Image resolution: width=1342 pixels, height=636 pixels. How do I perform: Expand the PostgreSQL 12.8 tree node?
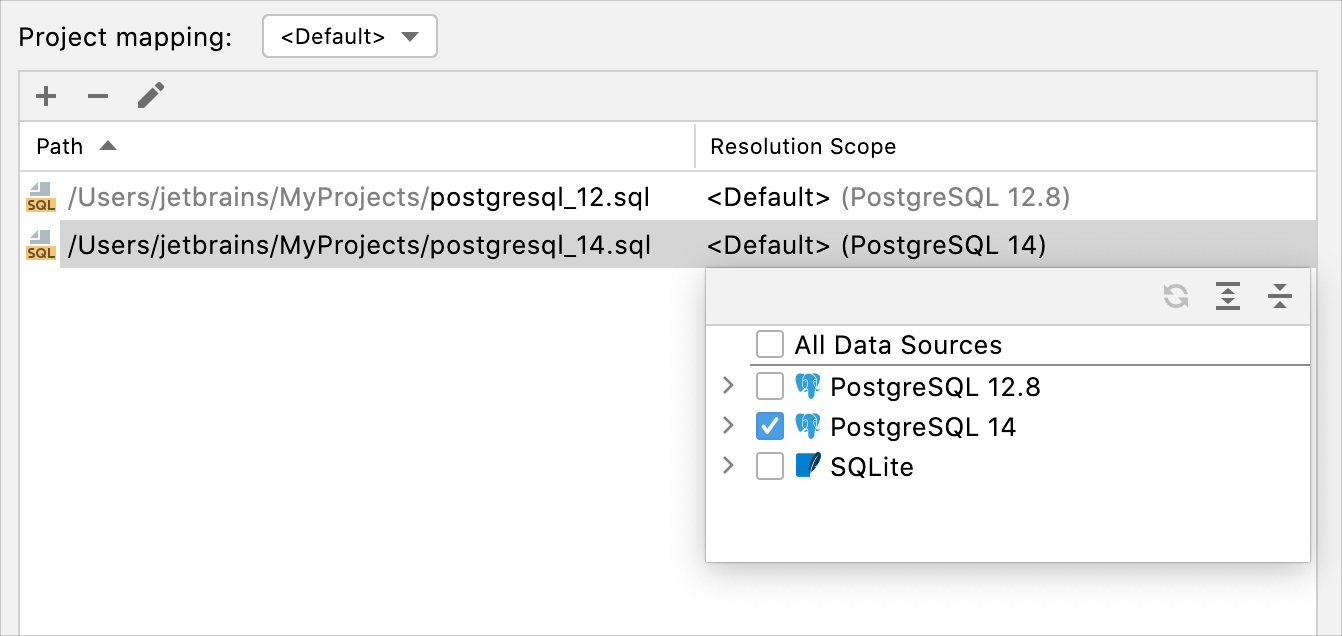728,386
